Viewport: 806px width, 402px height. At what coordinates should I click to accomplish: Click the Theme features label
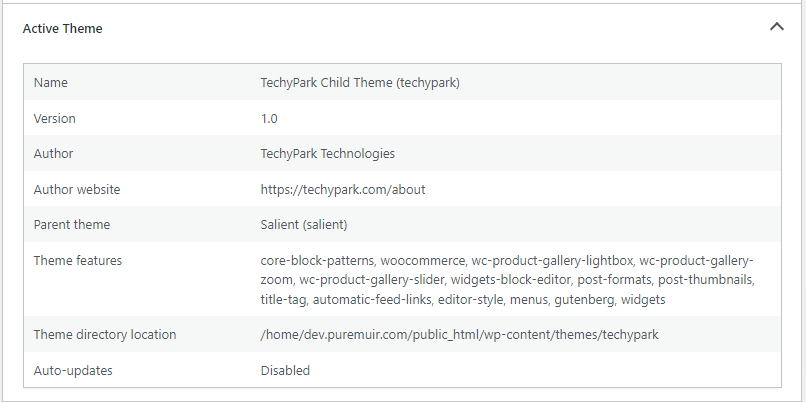pyautogui.click(x=78, y=260)
